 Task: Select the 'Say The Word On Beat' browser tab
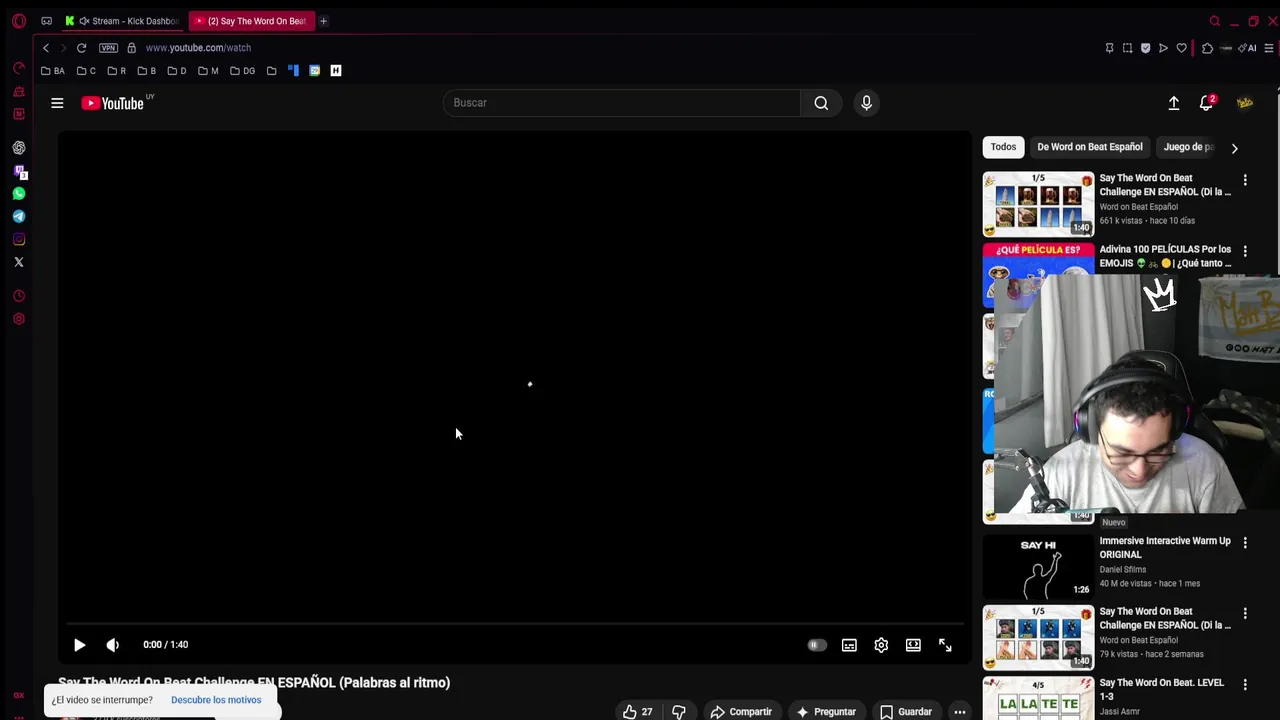point(252,21)
